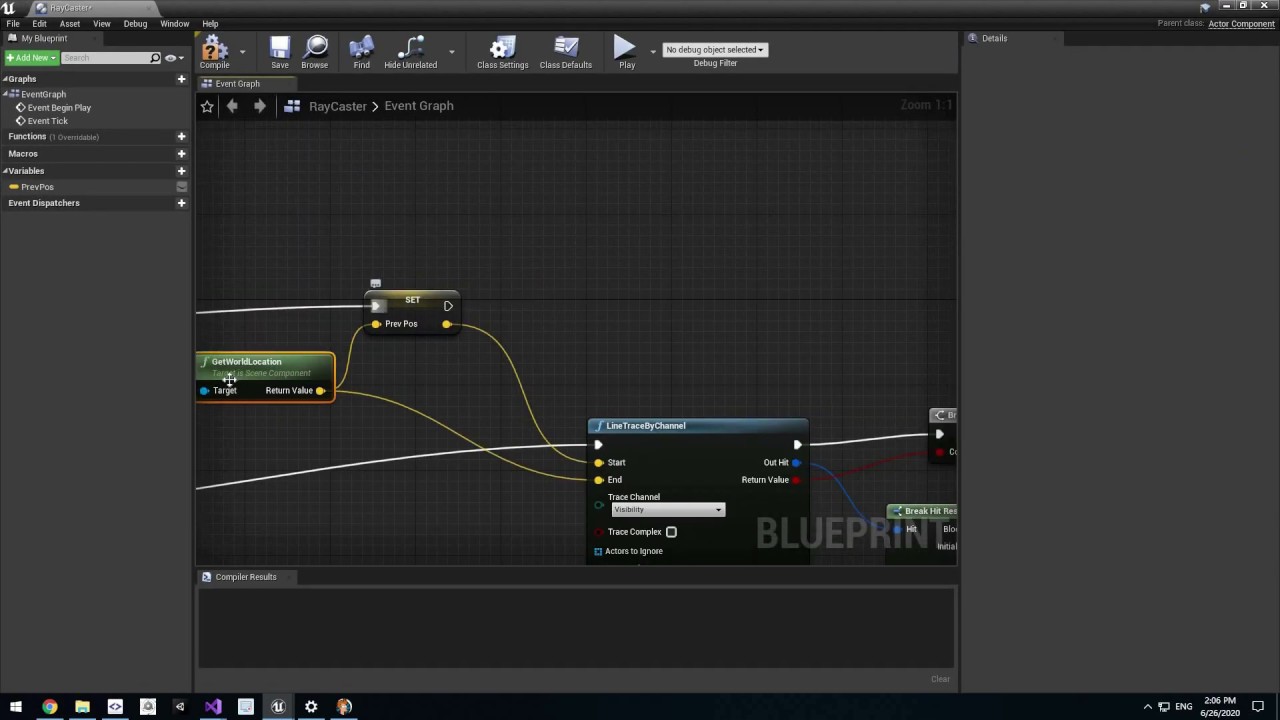Add a new variable with plus

pos(181,171)
